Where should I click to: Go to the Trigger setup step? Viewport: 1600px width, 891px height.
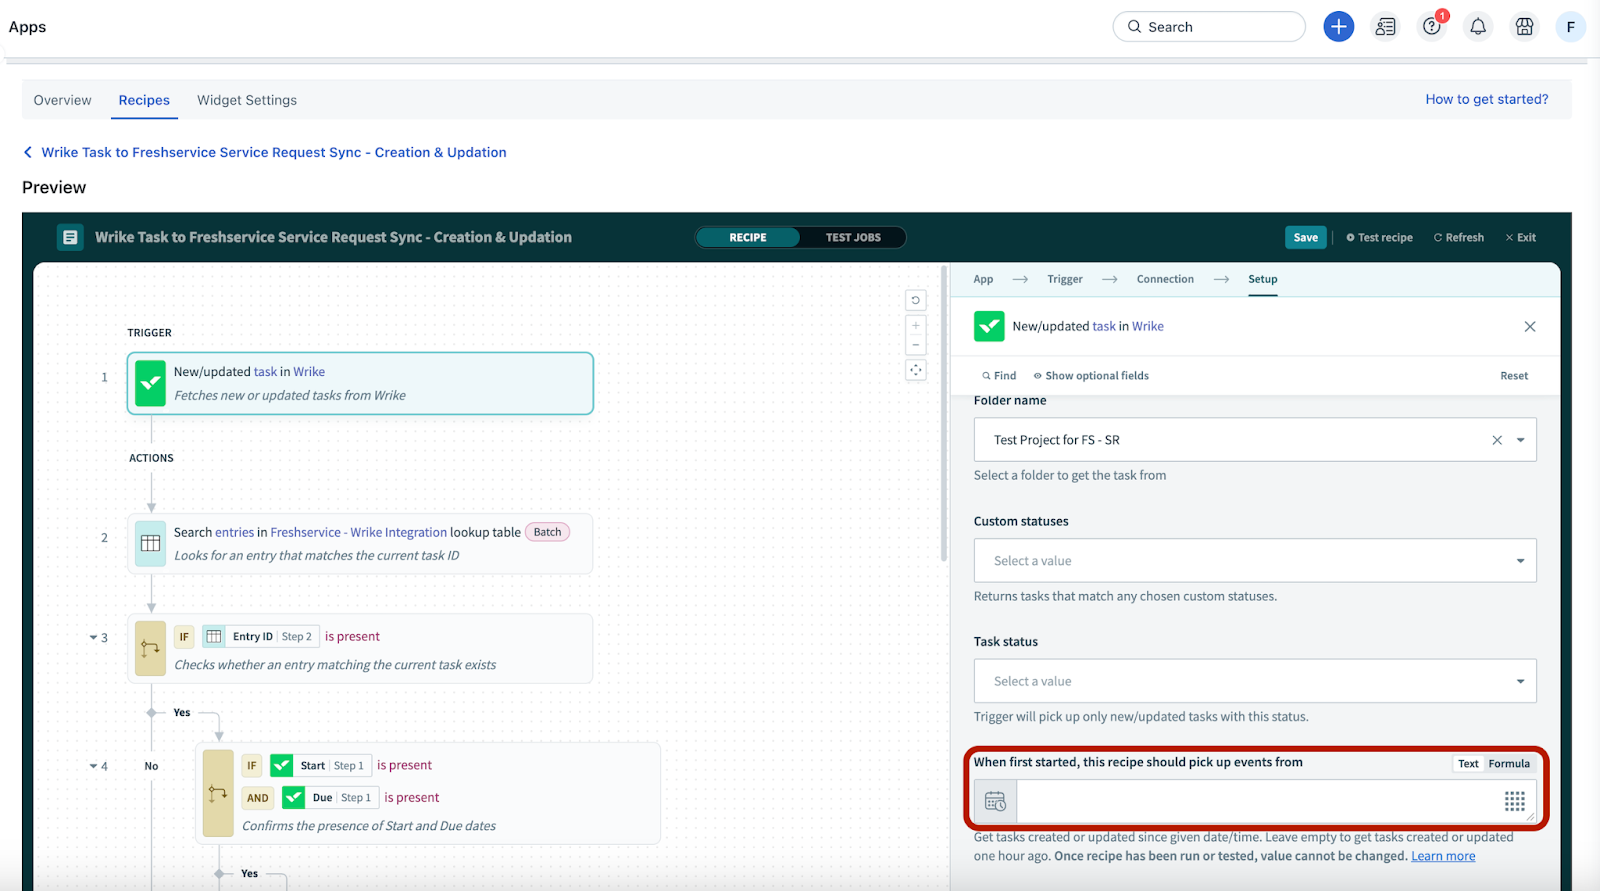coord(1065,279)
